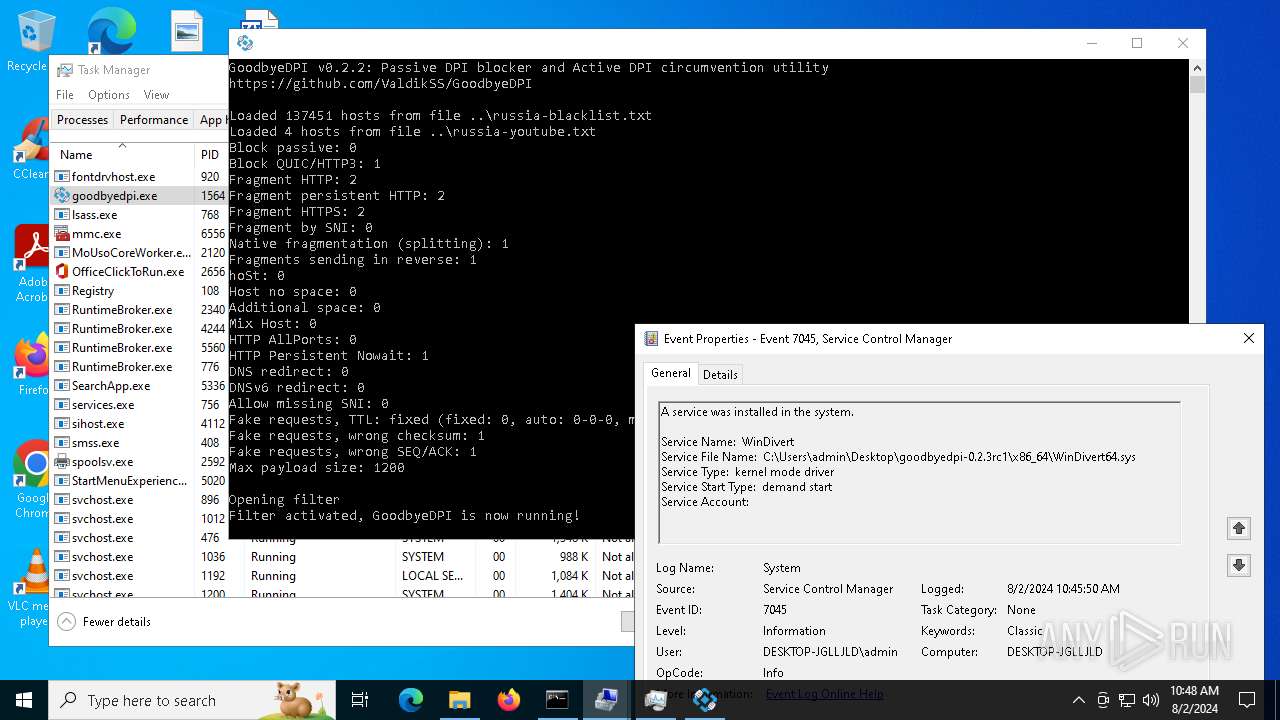Go to next event with down arrow
1280x720 pixels.
click(x=1239, y=565)
